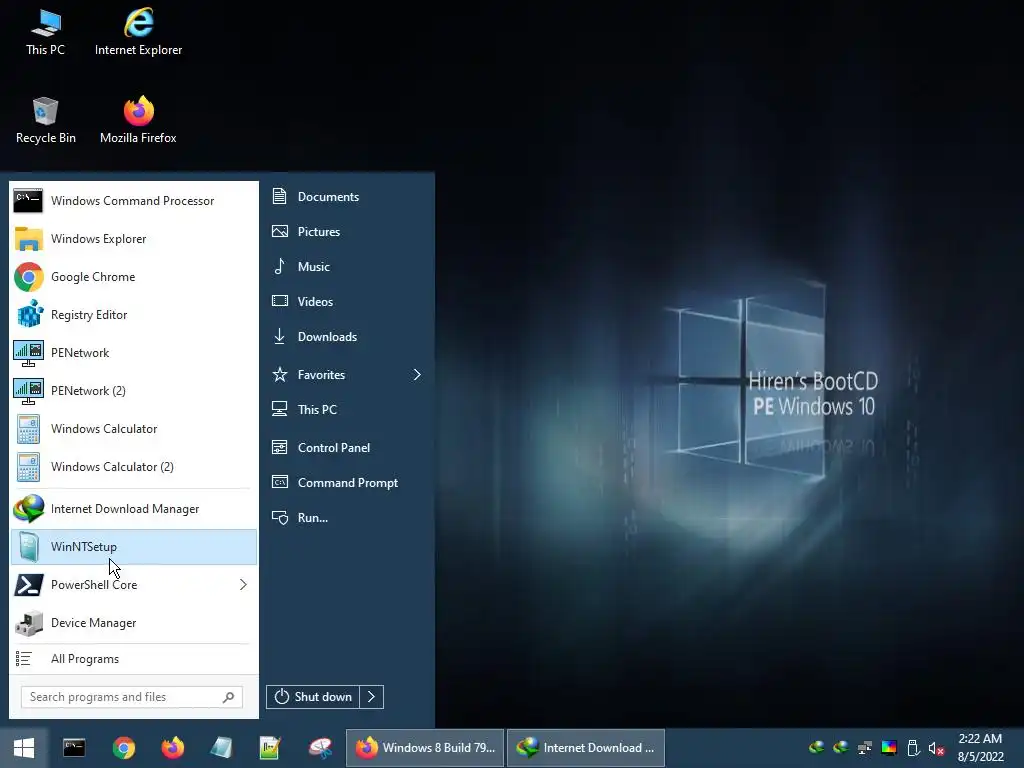Launch the first Windows Calculator entry
Screen dimensions: 1024x768
pyautogui.click(x=133, y=428)
